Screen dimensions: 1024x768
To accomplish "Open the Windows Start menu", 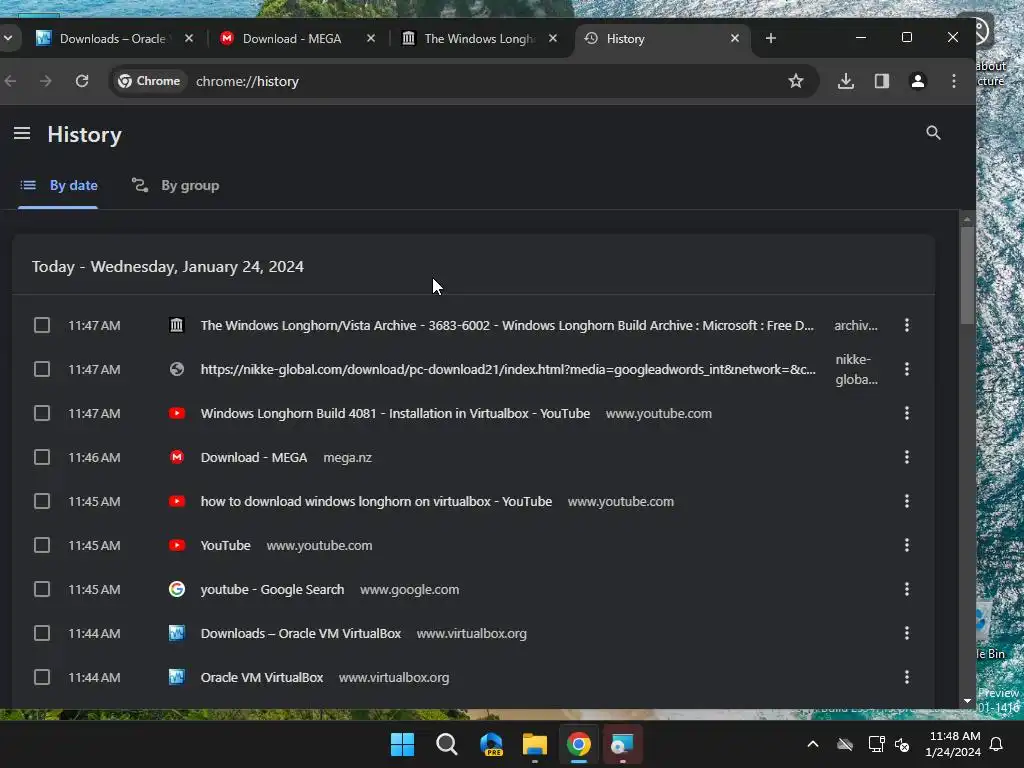I will tap(402, 744).
